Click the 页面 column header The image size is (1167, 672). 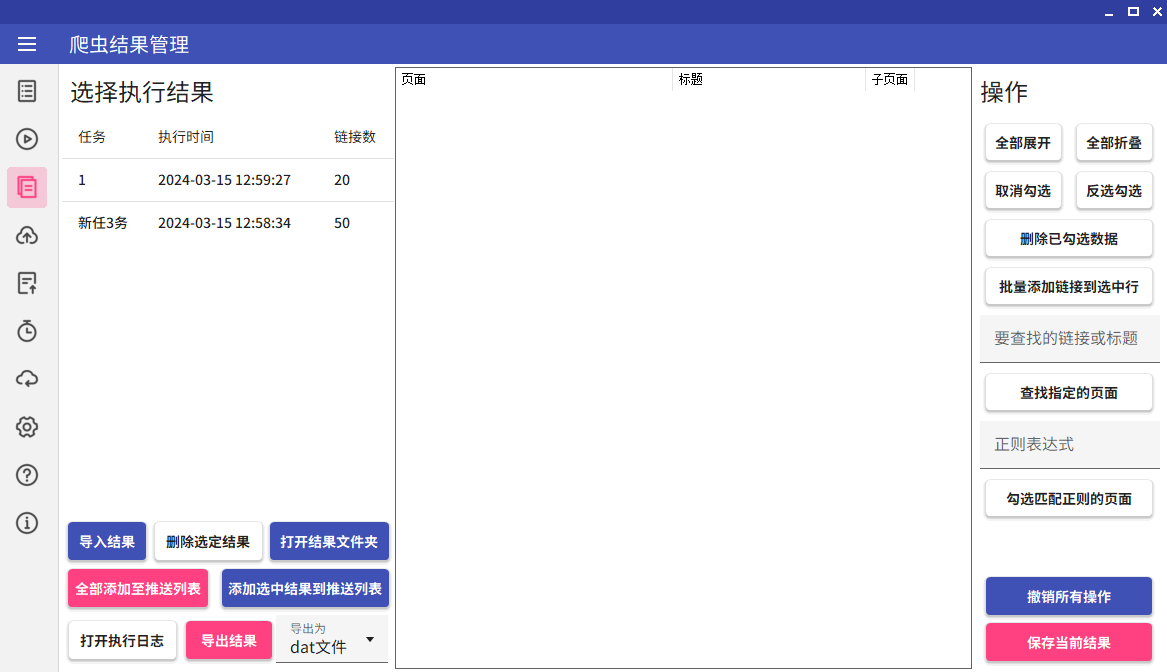[x=534, y=80]
